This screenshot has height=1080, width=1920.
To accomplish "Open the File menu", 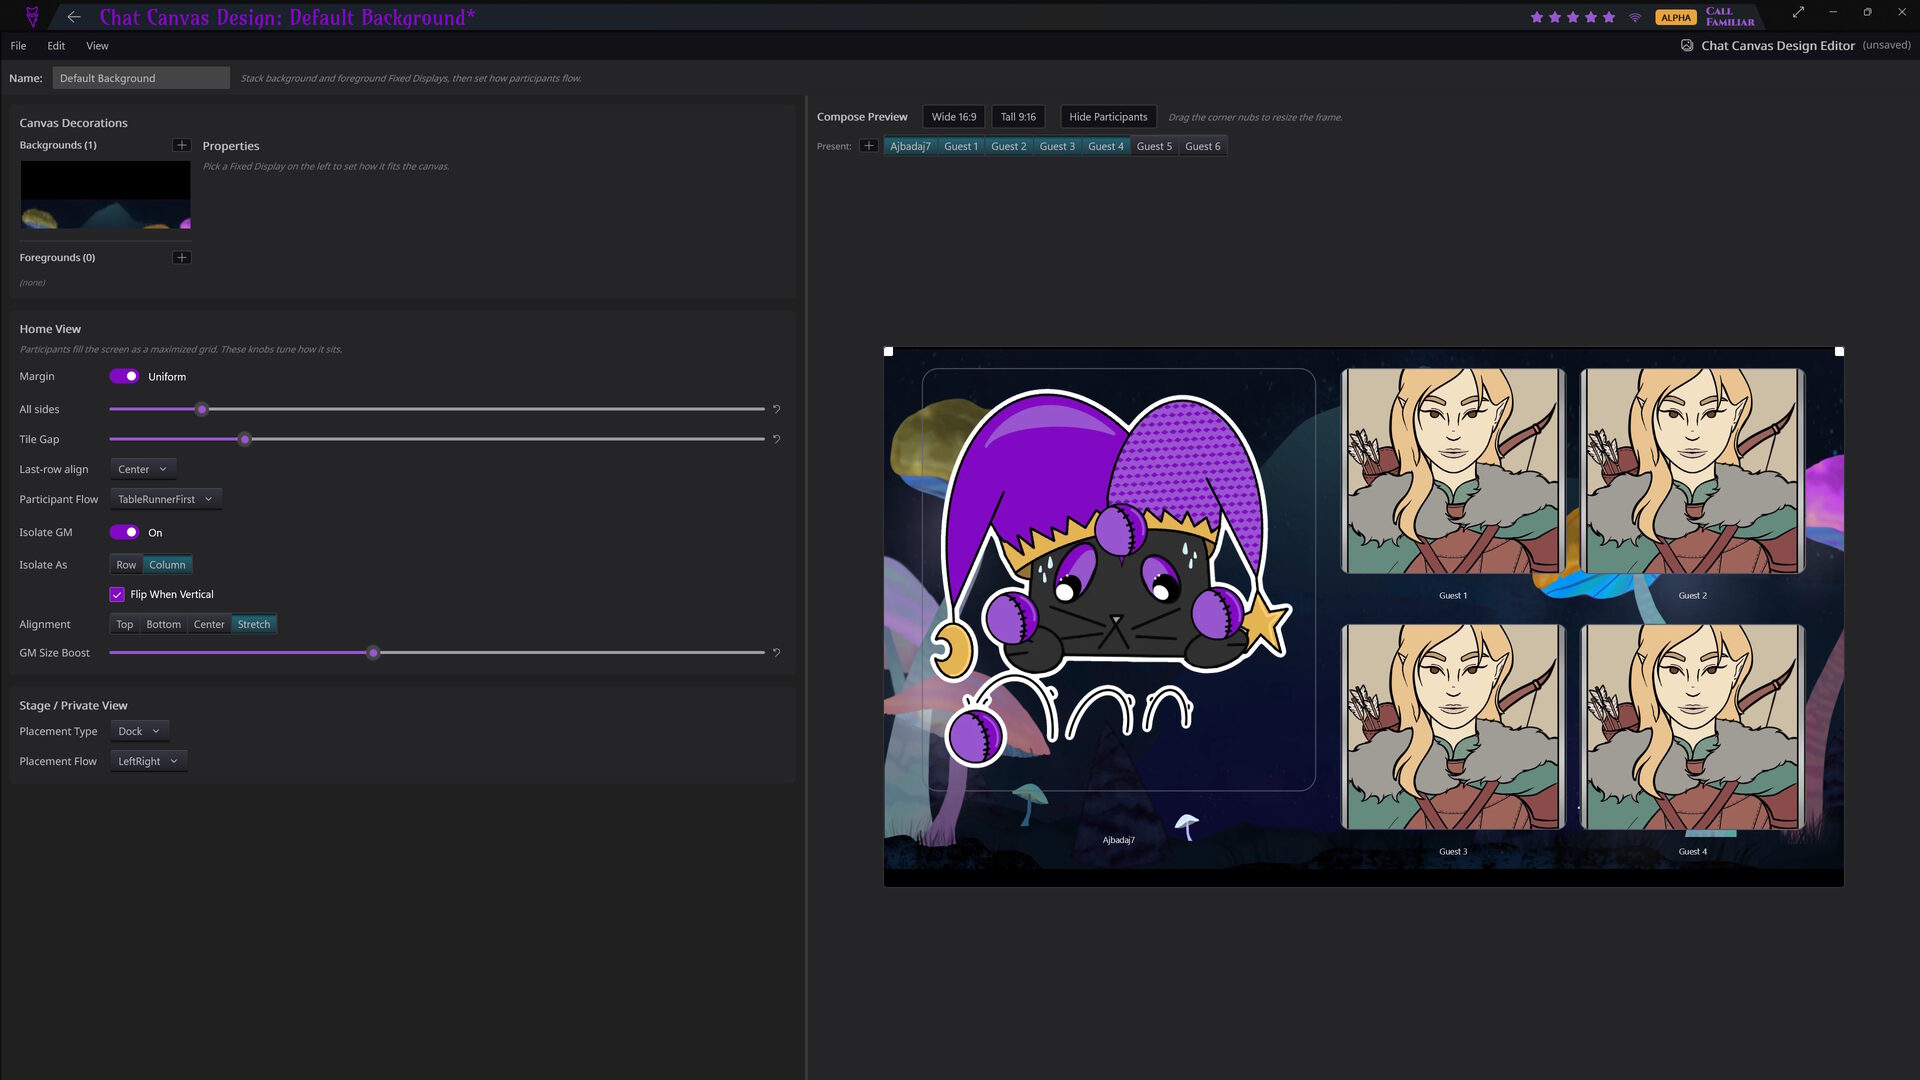I will point(18,46).
